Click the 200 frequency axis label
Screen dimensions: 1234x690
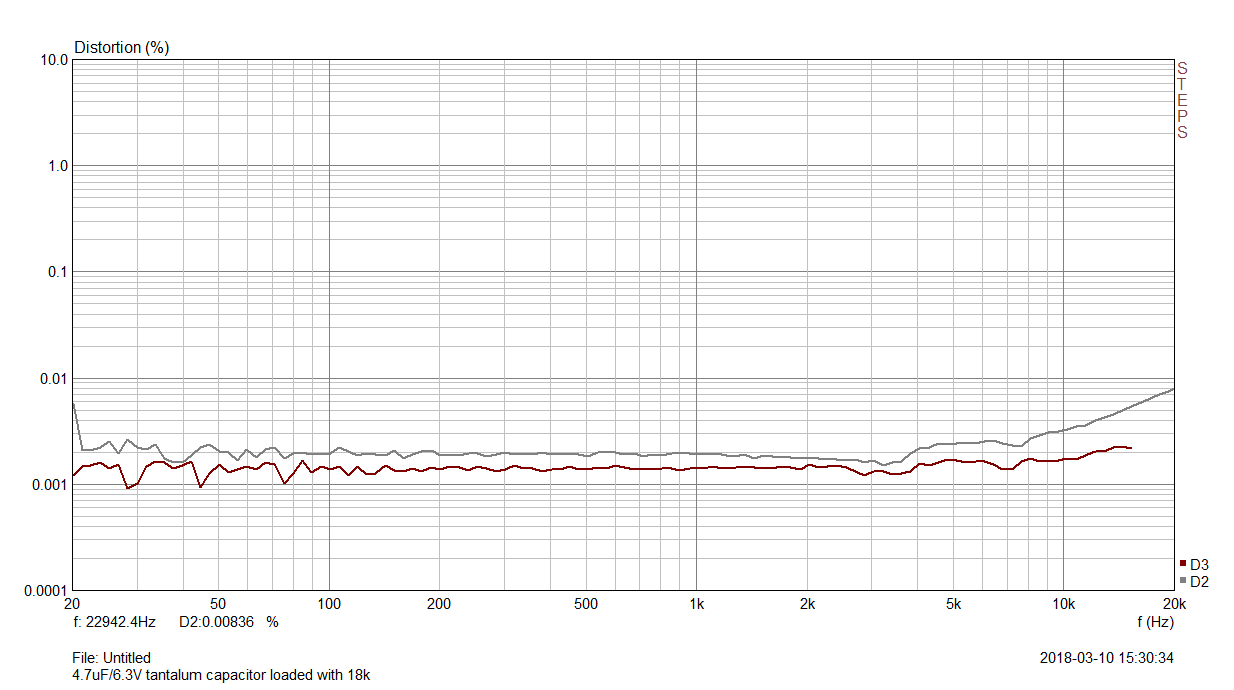click(439, 604)
